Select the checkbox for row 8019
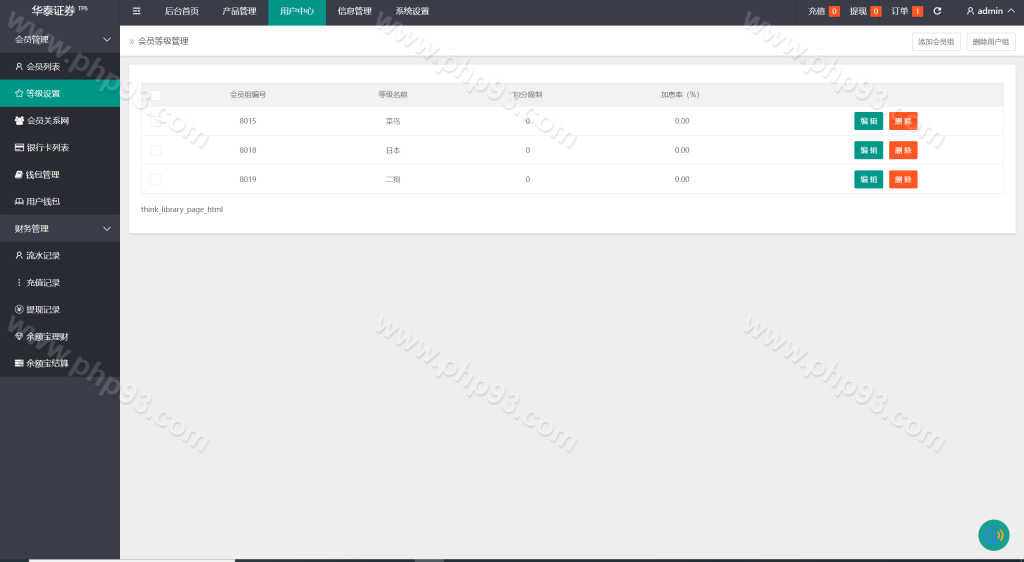Viewport: 1024px width, 562px height. 155,180
